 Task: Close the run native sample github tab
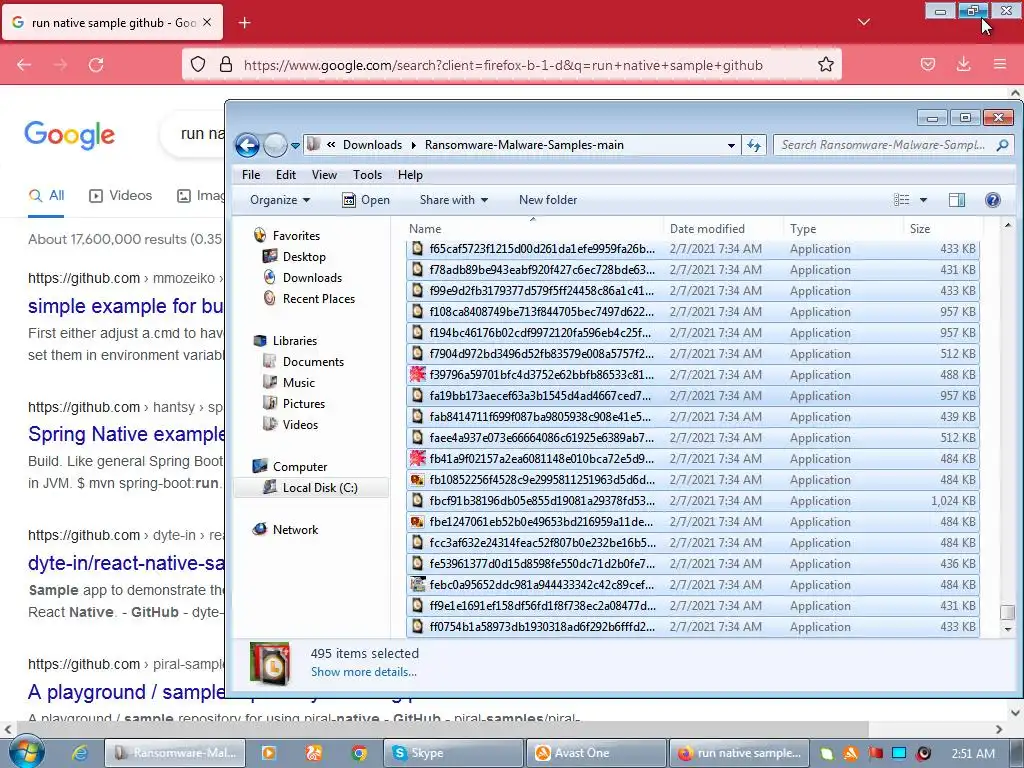(x=207, y=22)
